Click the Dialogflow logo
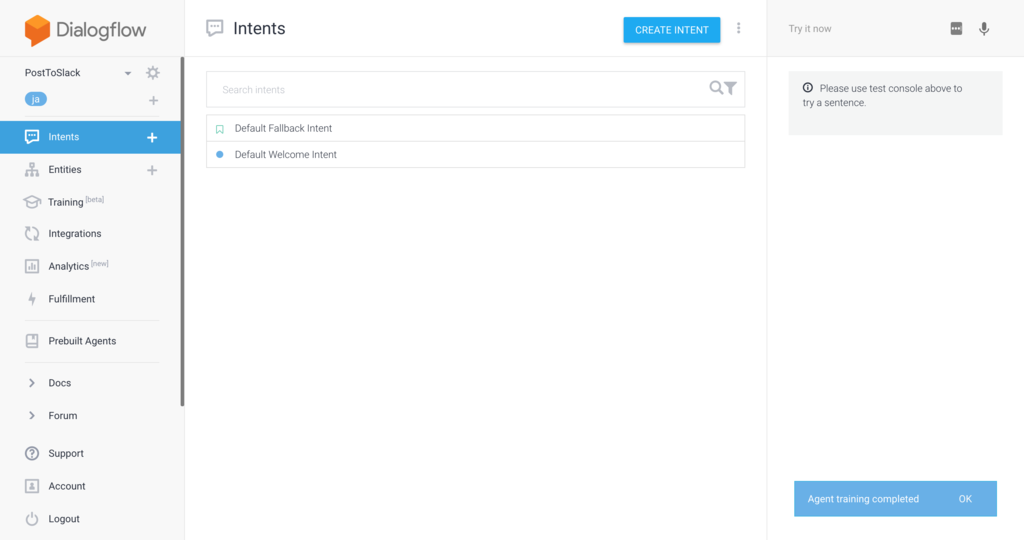Image resolution: width=1024 pixels, height=540 pixels. tap(85, 30)
